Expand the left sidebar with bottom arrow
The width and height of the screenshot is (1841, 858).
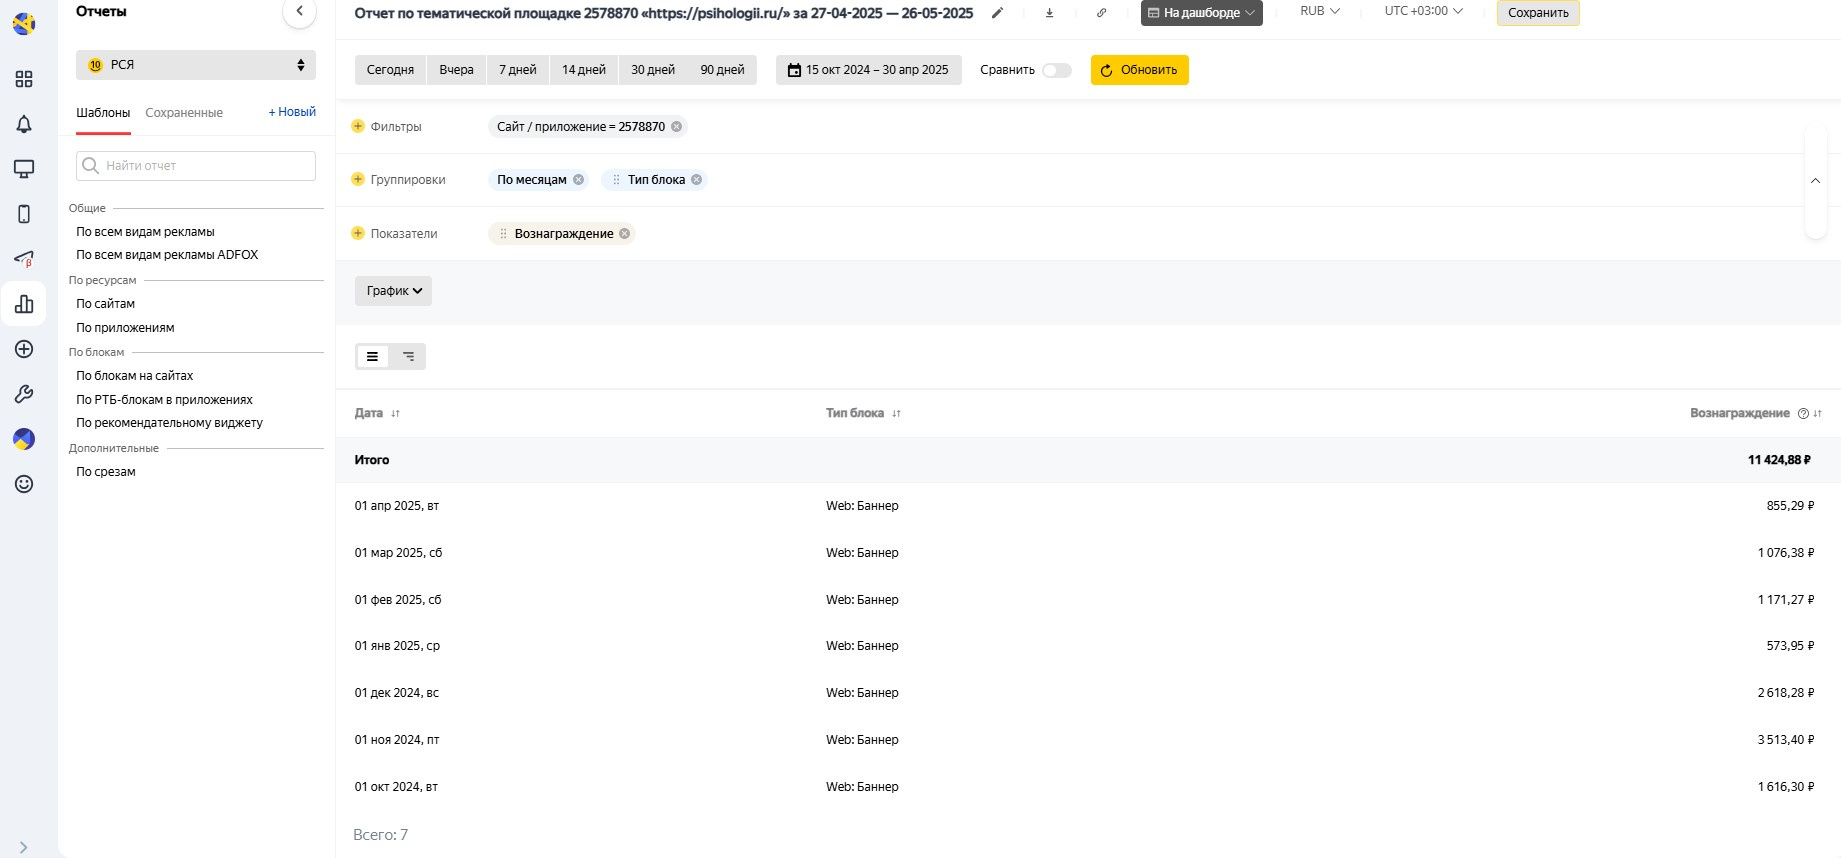(24, 847)
